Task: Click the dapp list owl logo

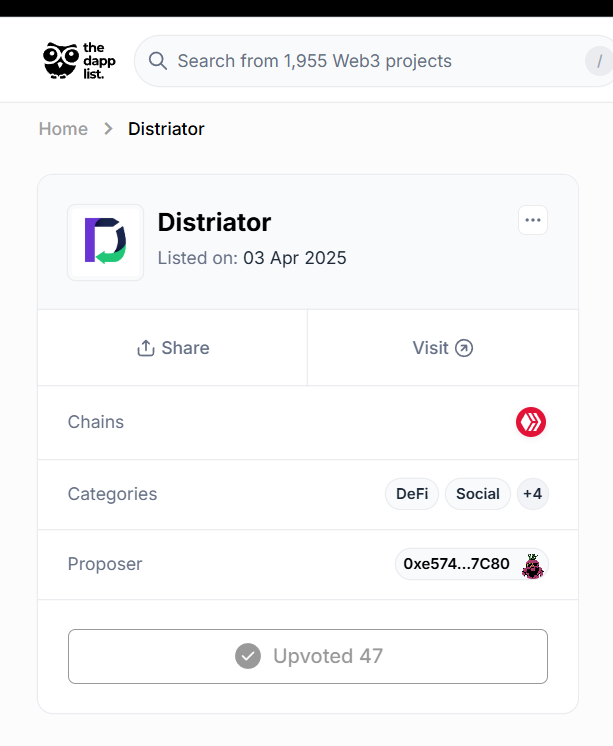Action: (79, 61)
